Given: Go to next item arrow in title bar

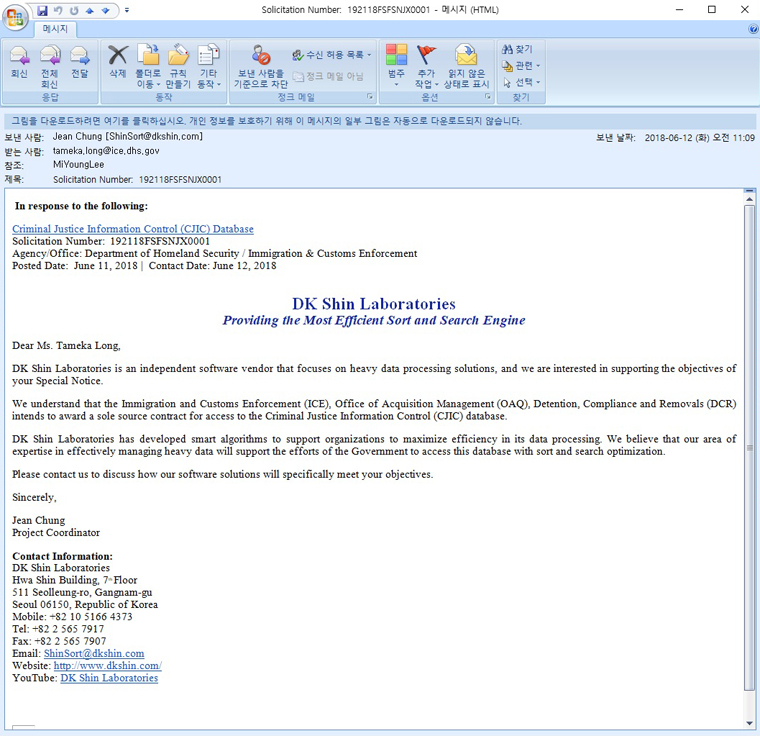Looking at the screenshot, I should tap(105, 10).
